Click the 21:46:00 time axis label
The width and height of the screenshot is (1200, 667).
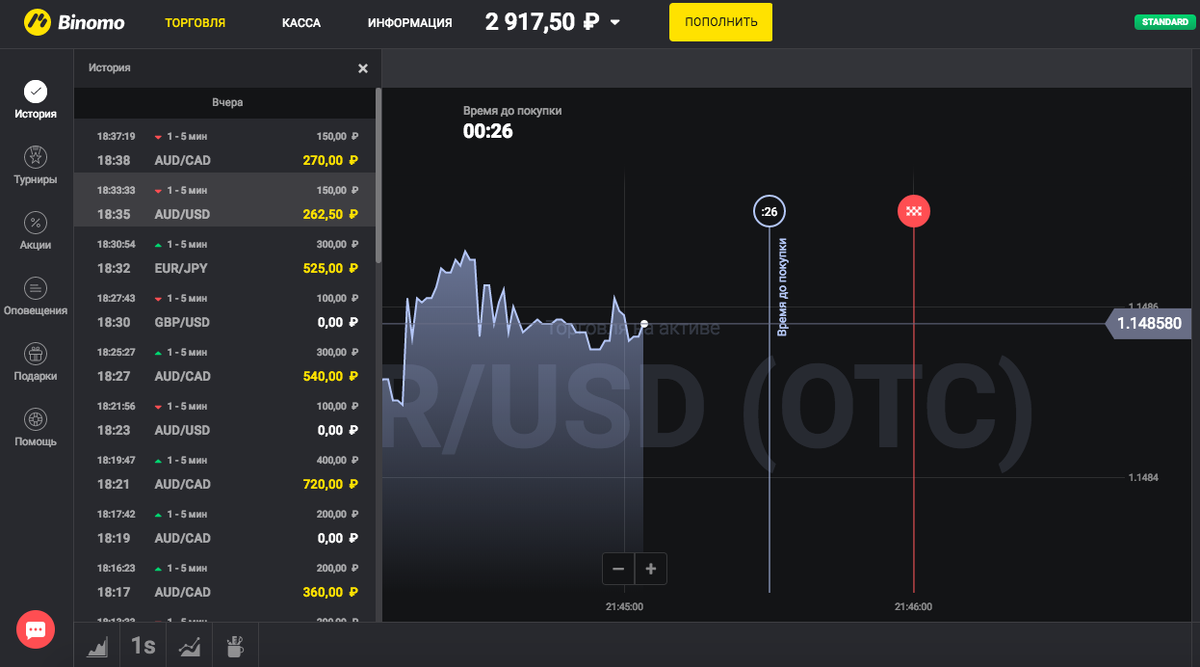[913, 606]
